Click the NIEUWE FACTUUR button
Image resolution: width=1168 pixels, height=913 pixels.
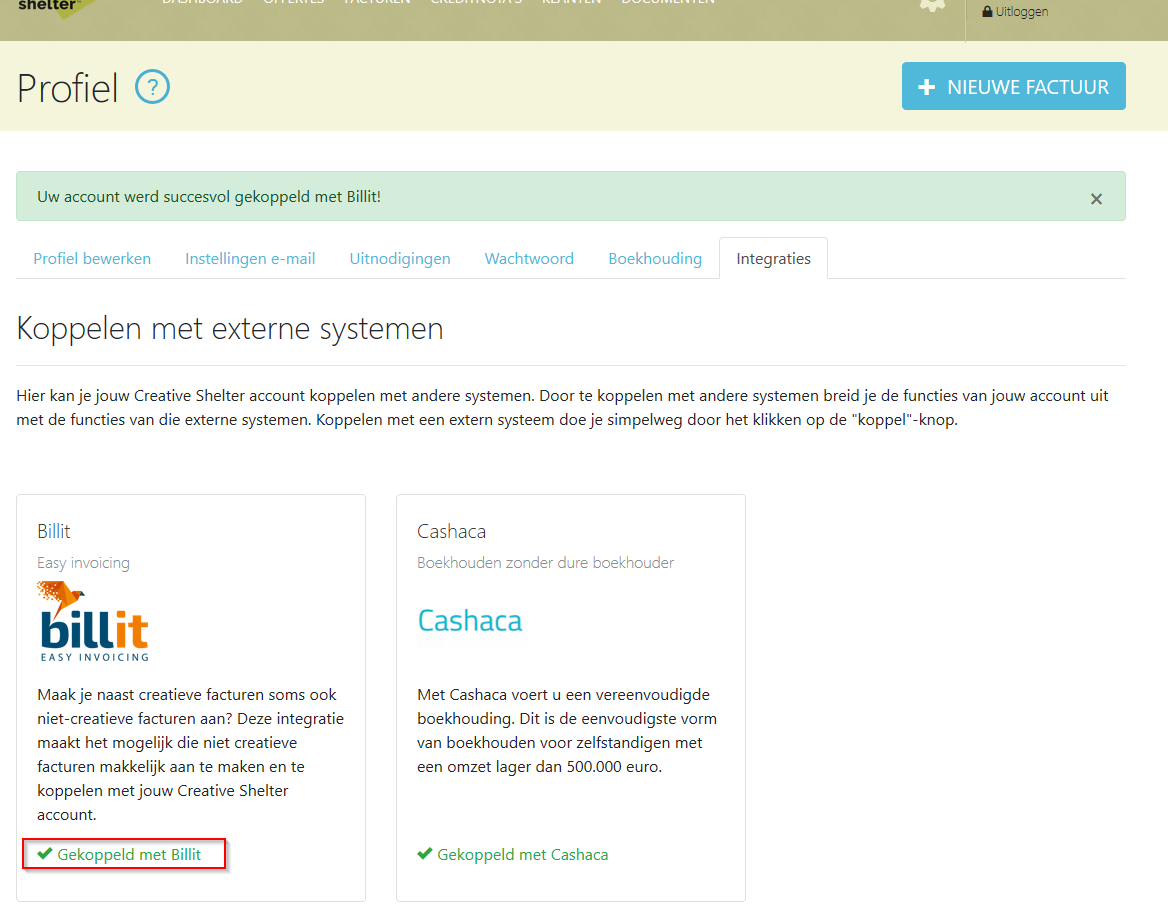click(1013, 86)
